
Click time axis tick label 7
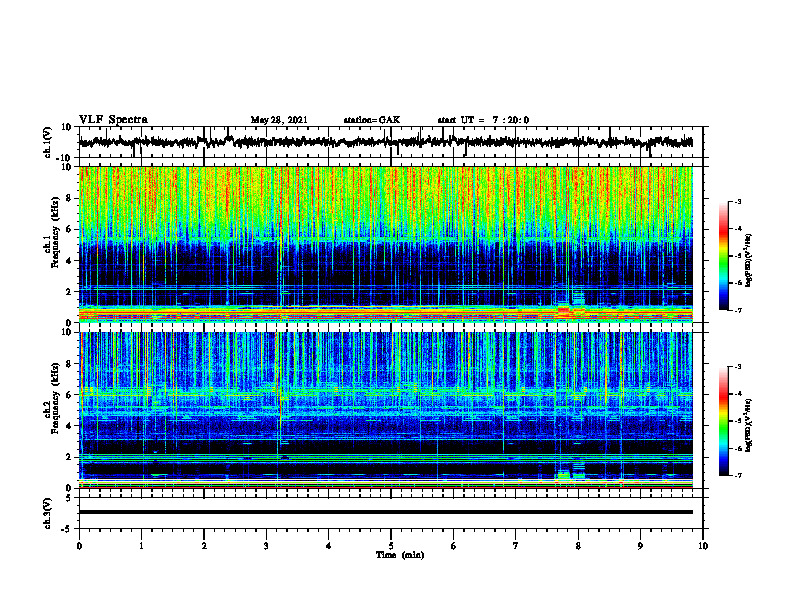[x=516, y=546]
